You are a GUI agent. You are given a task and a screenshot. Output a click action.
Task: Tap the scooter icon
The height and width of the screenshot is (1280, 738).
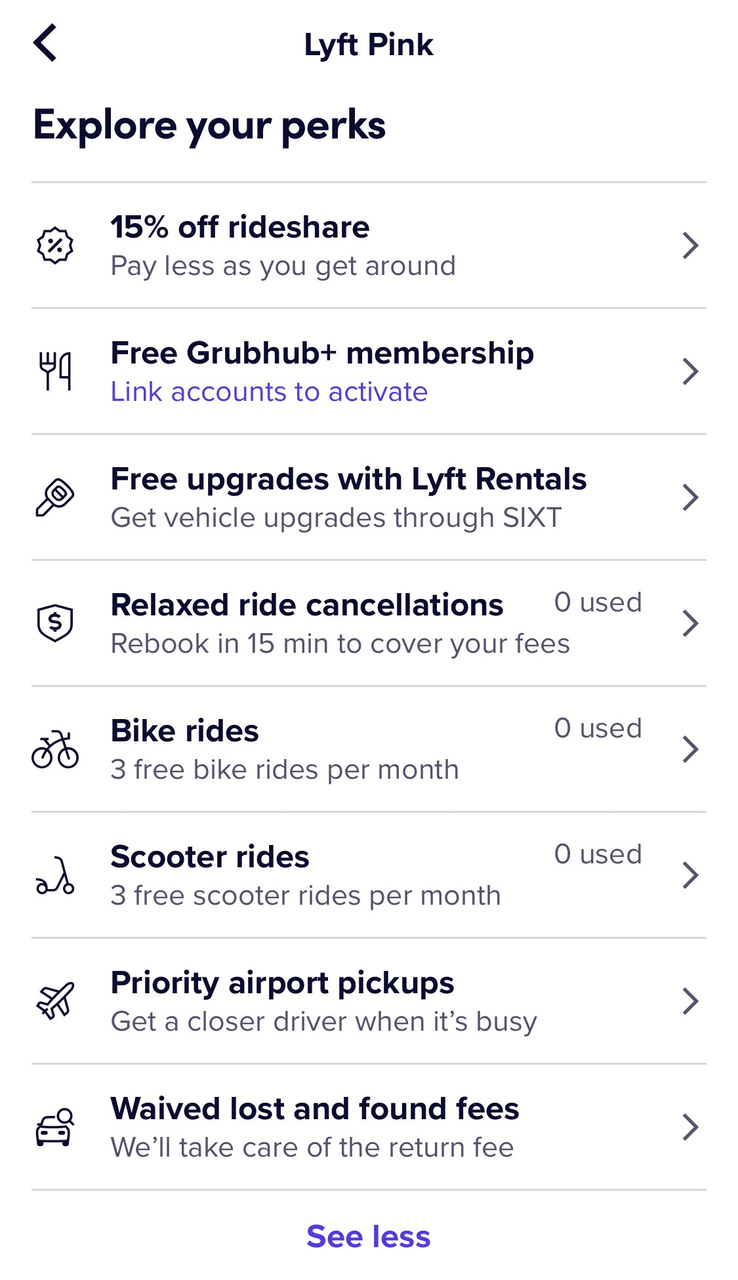pos(55,876)
